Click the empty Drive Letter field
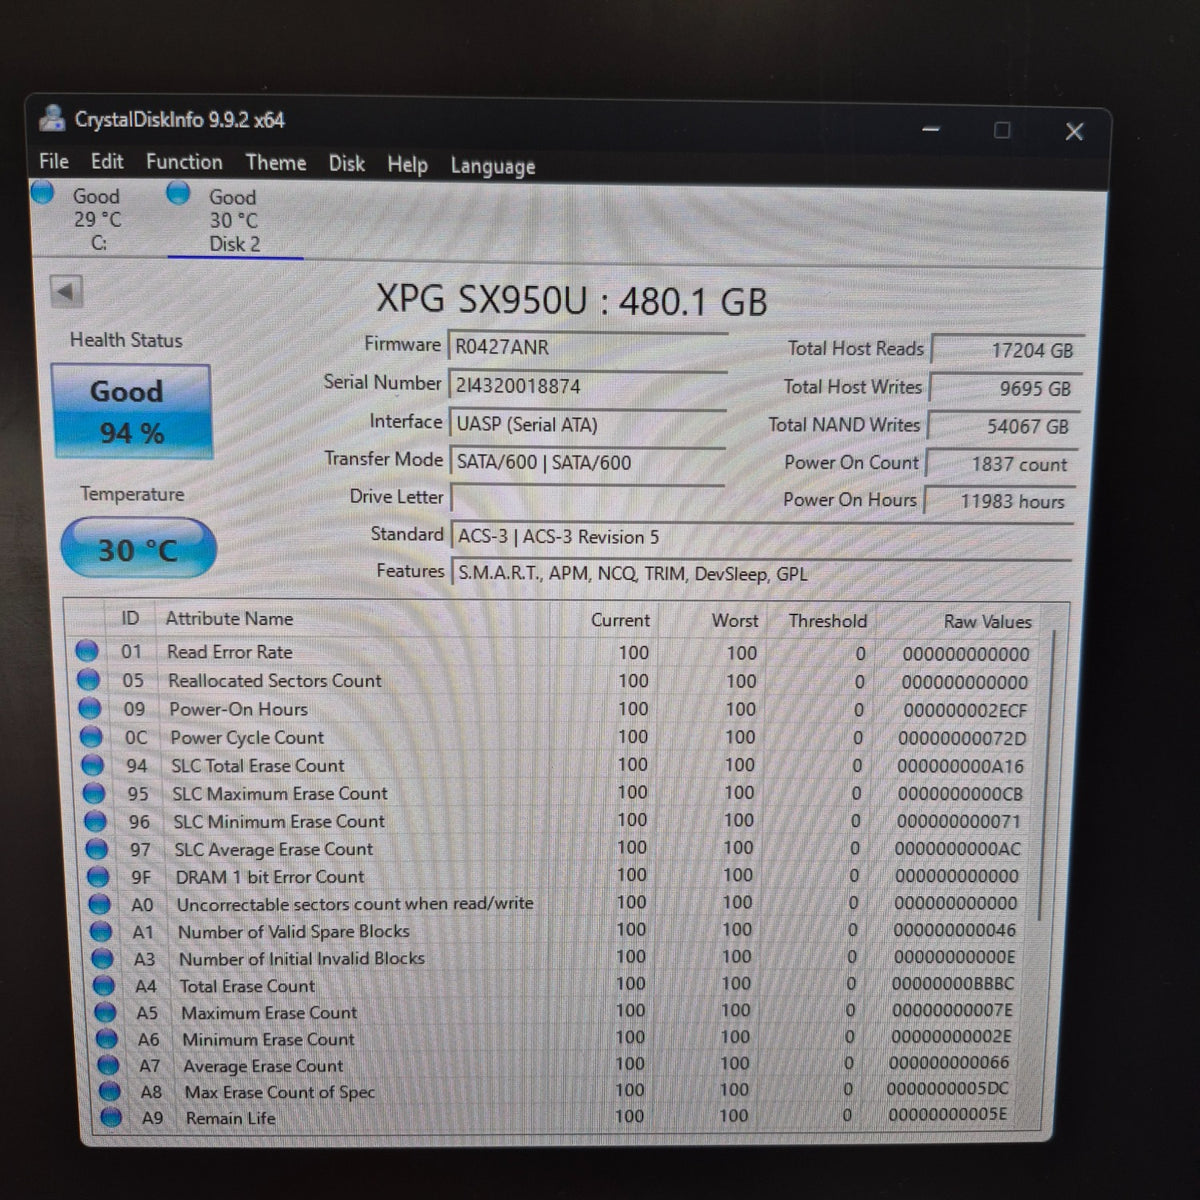The height and width of the screenshot is (1200, 1200). pyautogui.click(x=588, y=498)
